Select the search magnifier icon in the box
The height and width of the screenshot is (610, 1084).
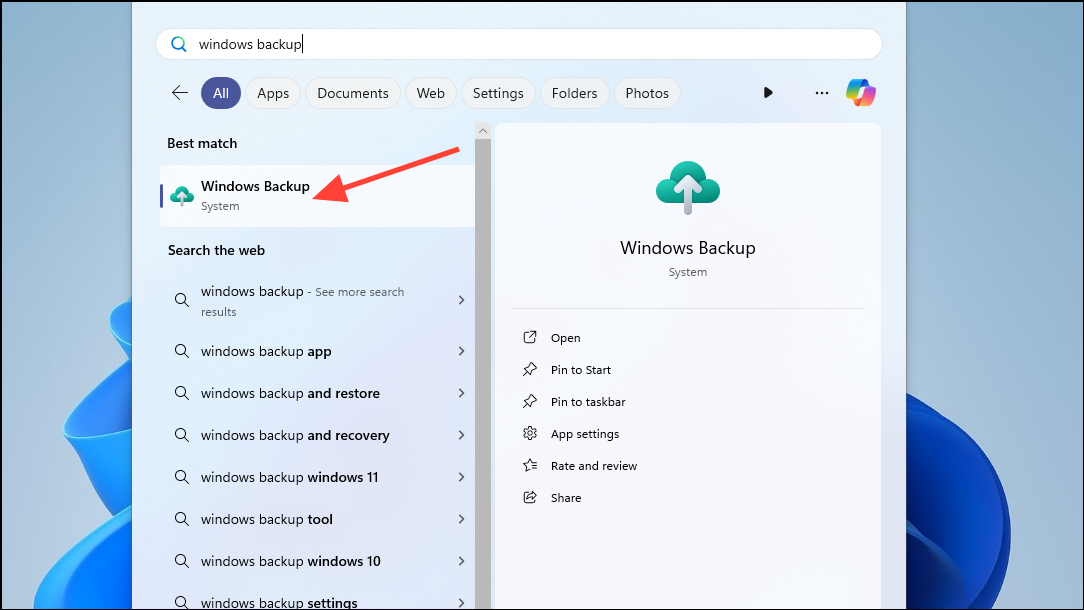coord(179,44)
